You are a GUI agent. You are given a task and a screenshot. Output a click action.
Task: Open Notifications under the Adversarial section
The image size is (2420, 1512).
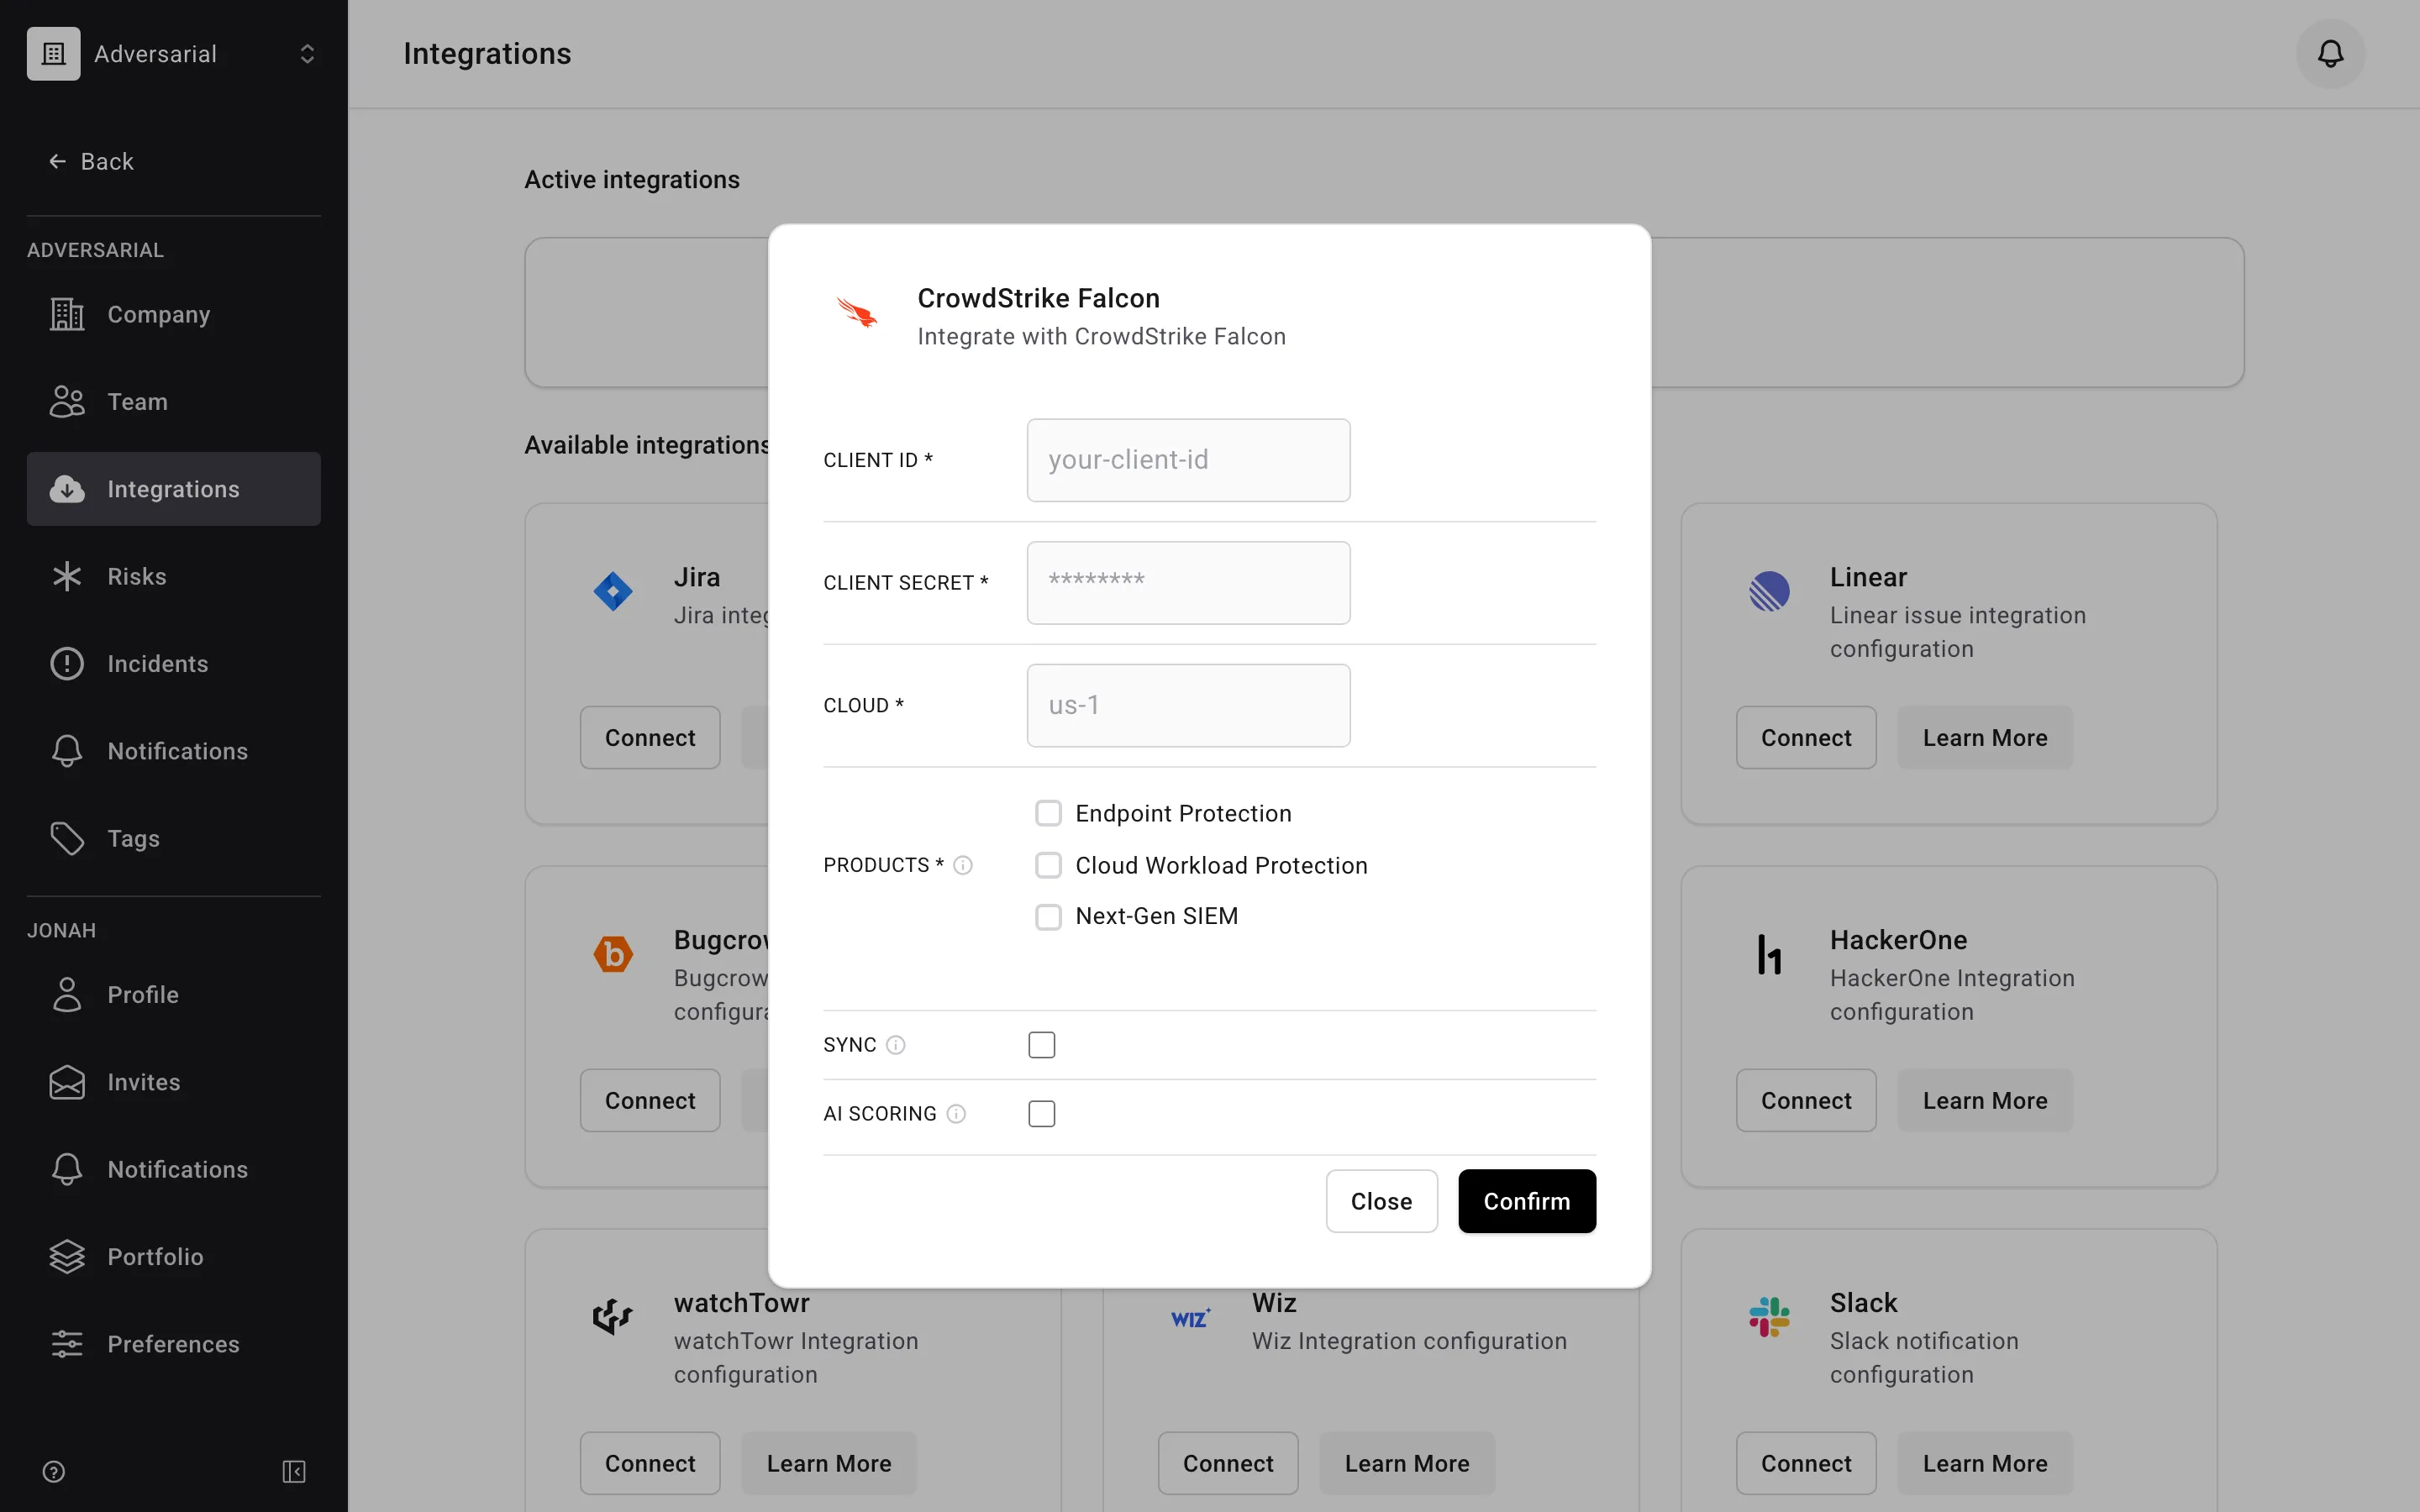[174, 751]
